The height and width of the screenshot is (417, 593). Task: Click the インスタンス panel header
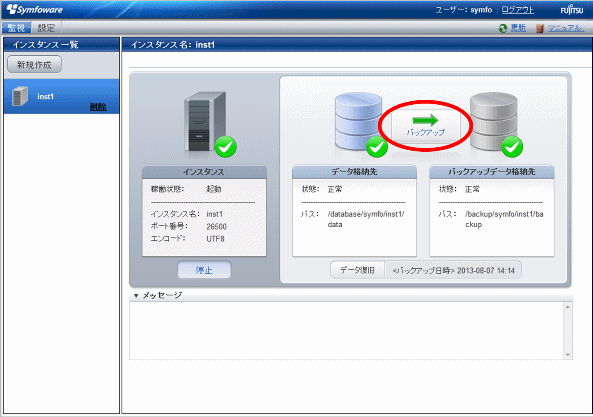204,172
